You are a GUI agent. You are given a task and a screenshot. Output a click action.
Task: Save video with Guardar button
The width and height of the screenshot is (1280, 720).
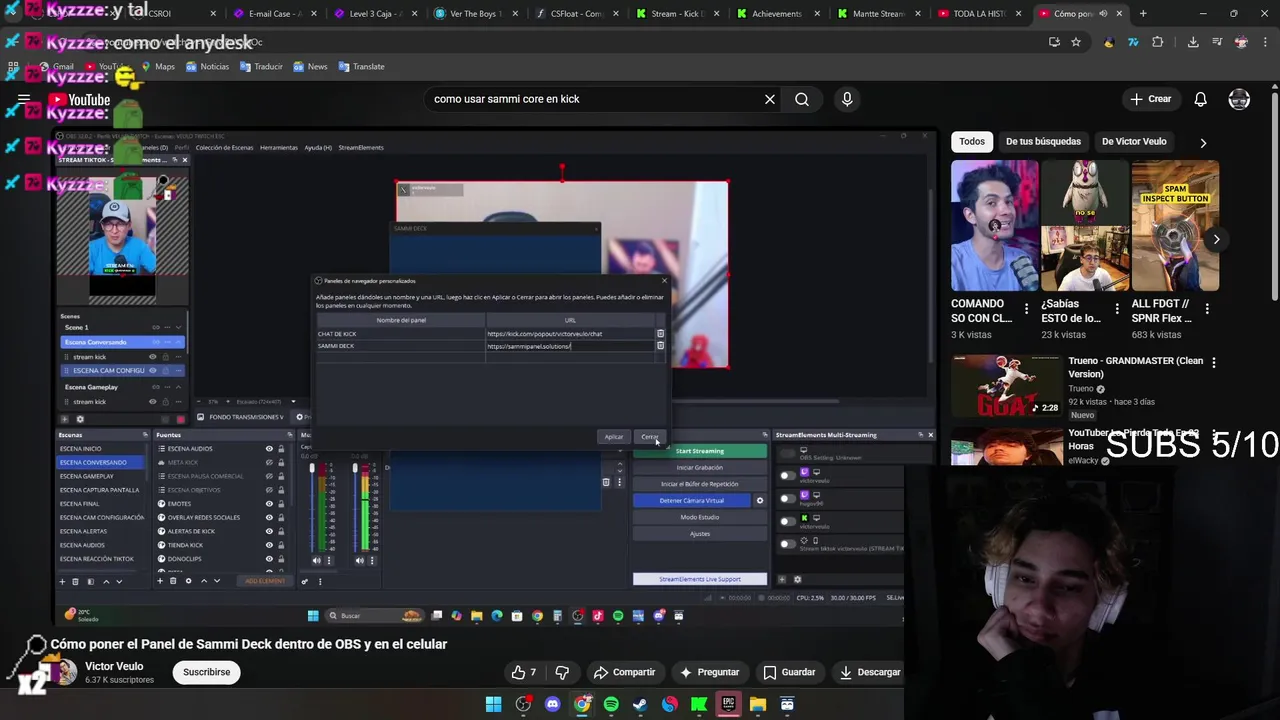(788, 672)
